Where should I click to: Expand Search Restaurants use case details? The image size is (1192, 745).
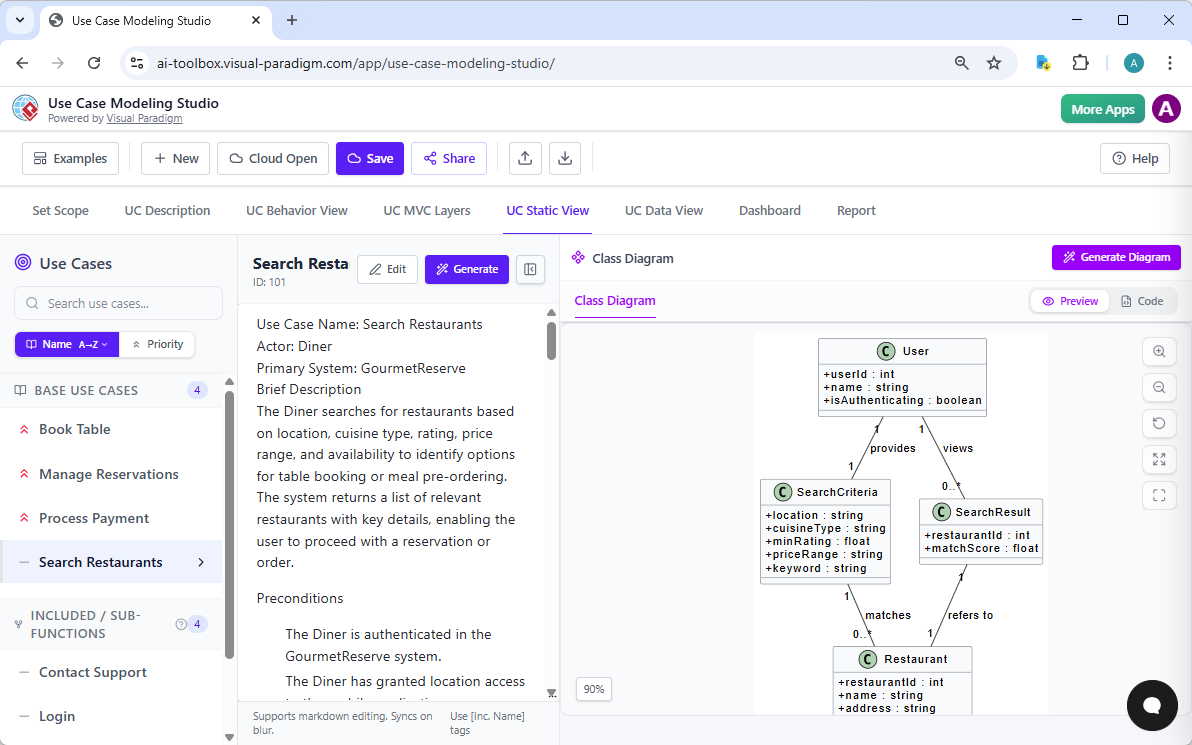tap(203, 562)
